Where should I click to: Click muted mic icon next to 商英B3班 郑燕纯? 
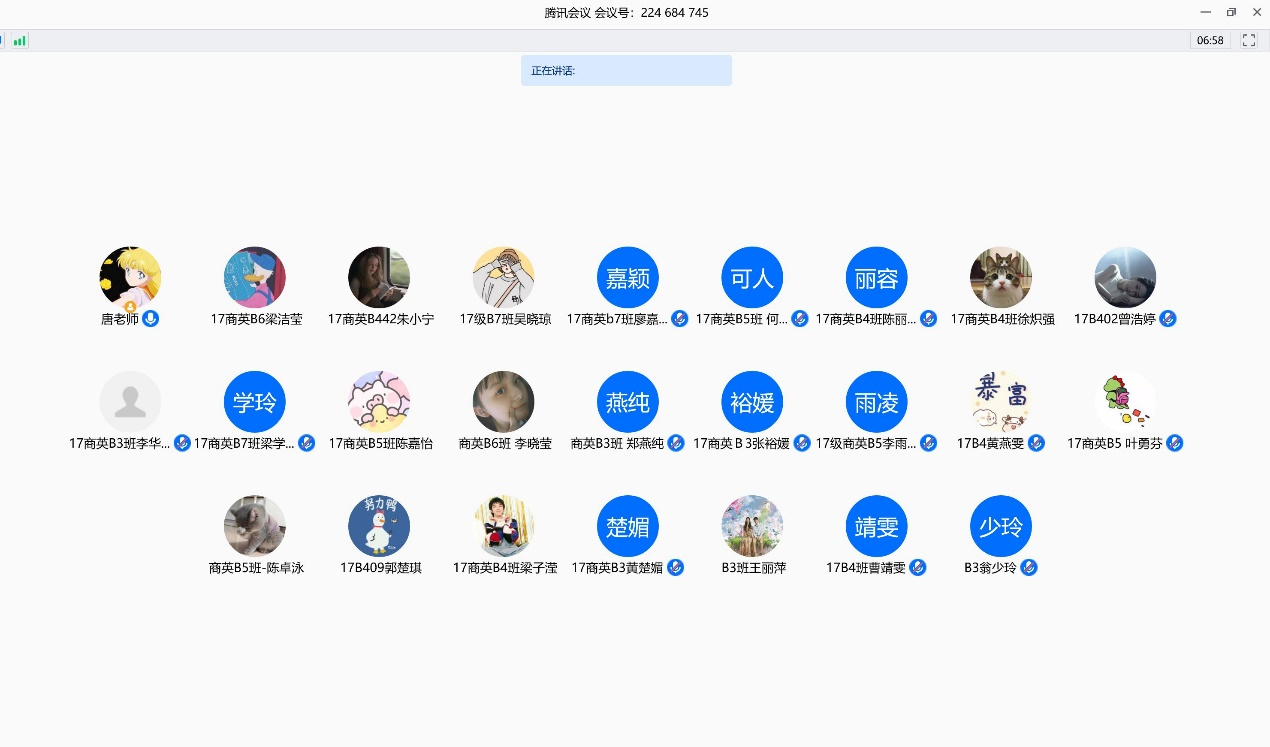point(676,443)
